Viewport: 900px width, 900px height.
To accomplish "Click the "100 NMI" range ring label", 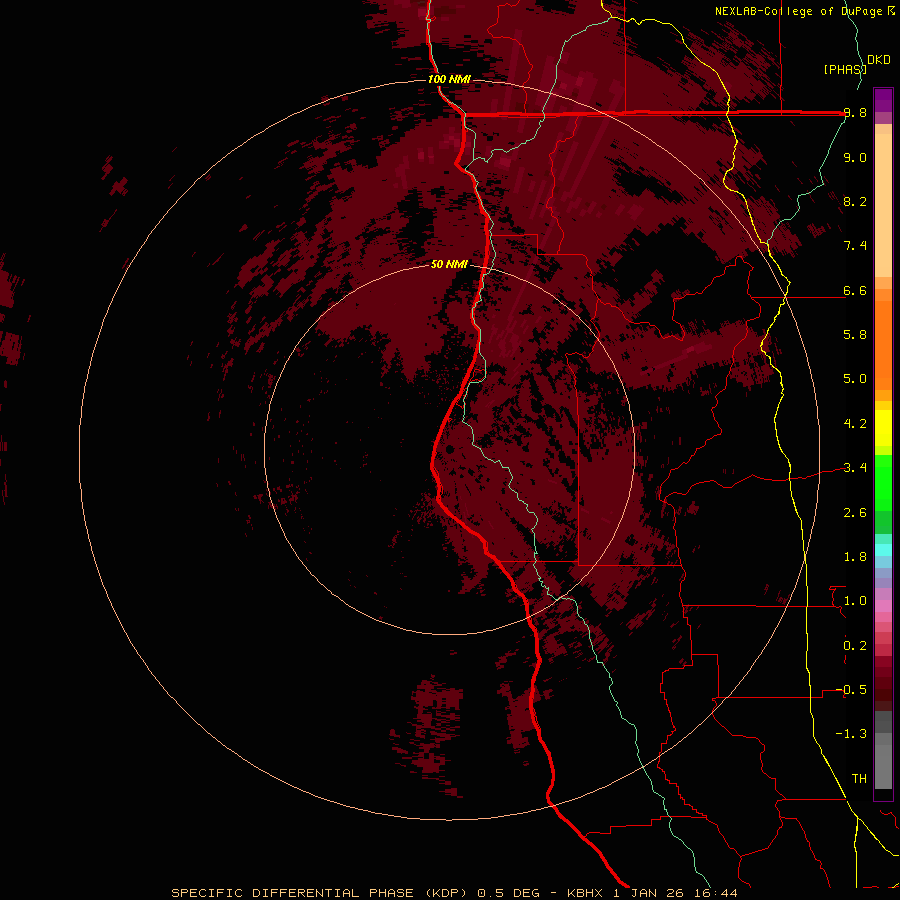I will pos(449,79).
